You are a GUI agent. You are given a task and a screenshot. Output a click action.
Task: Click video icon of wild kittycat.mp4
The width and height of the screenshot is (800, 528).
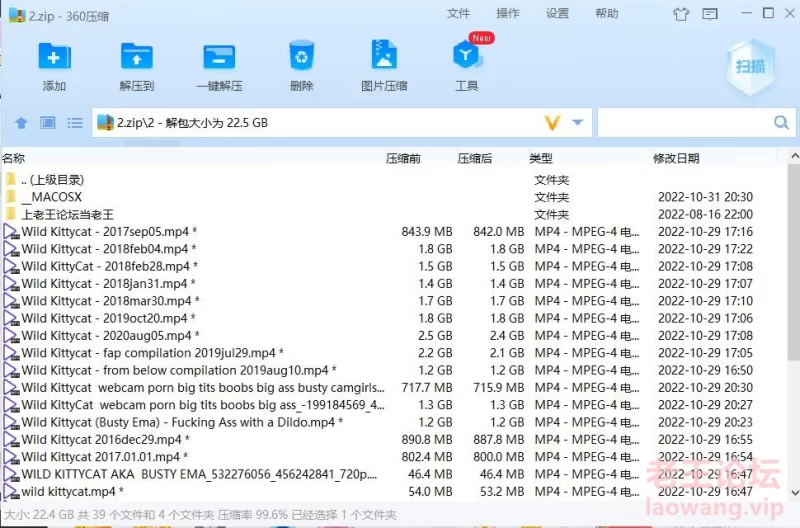point(11,492)
